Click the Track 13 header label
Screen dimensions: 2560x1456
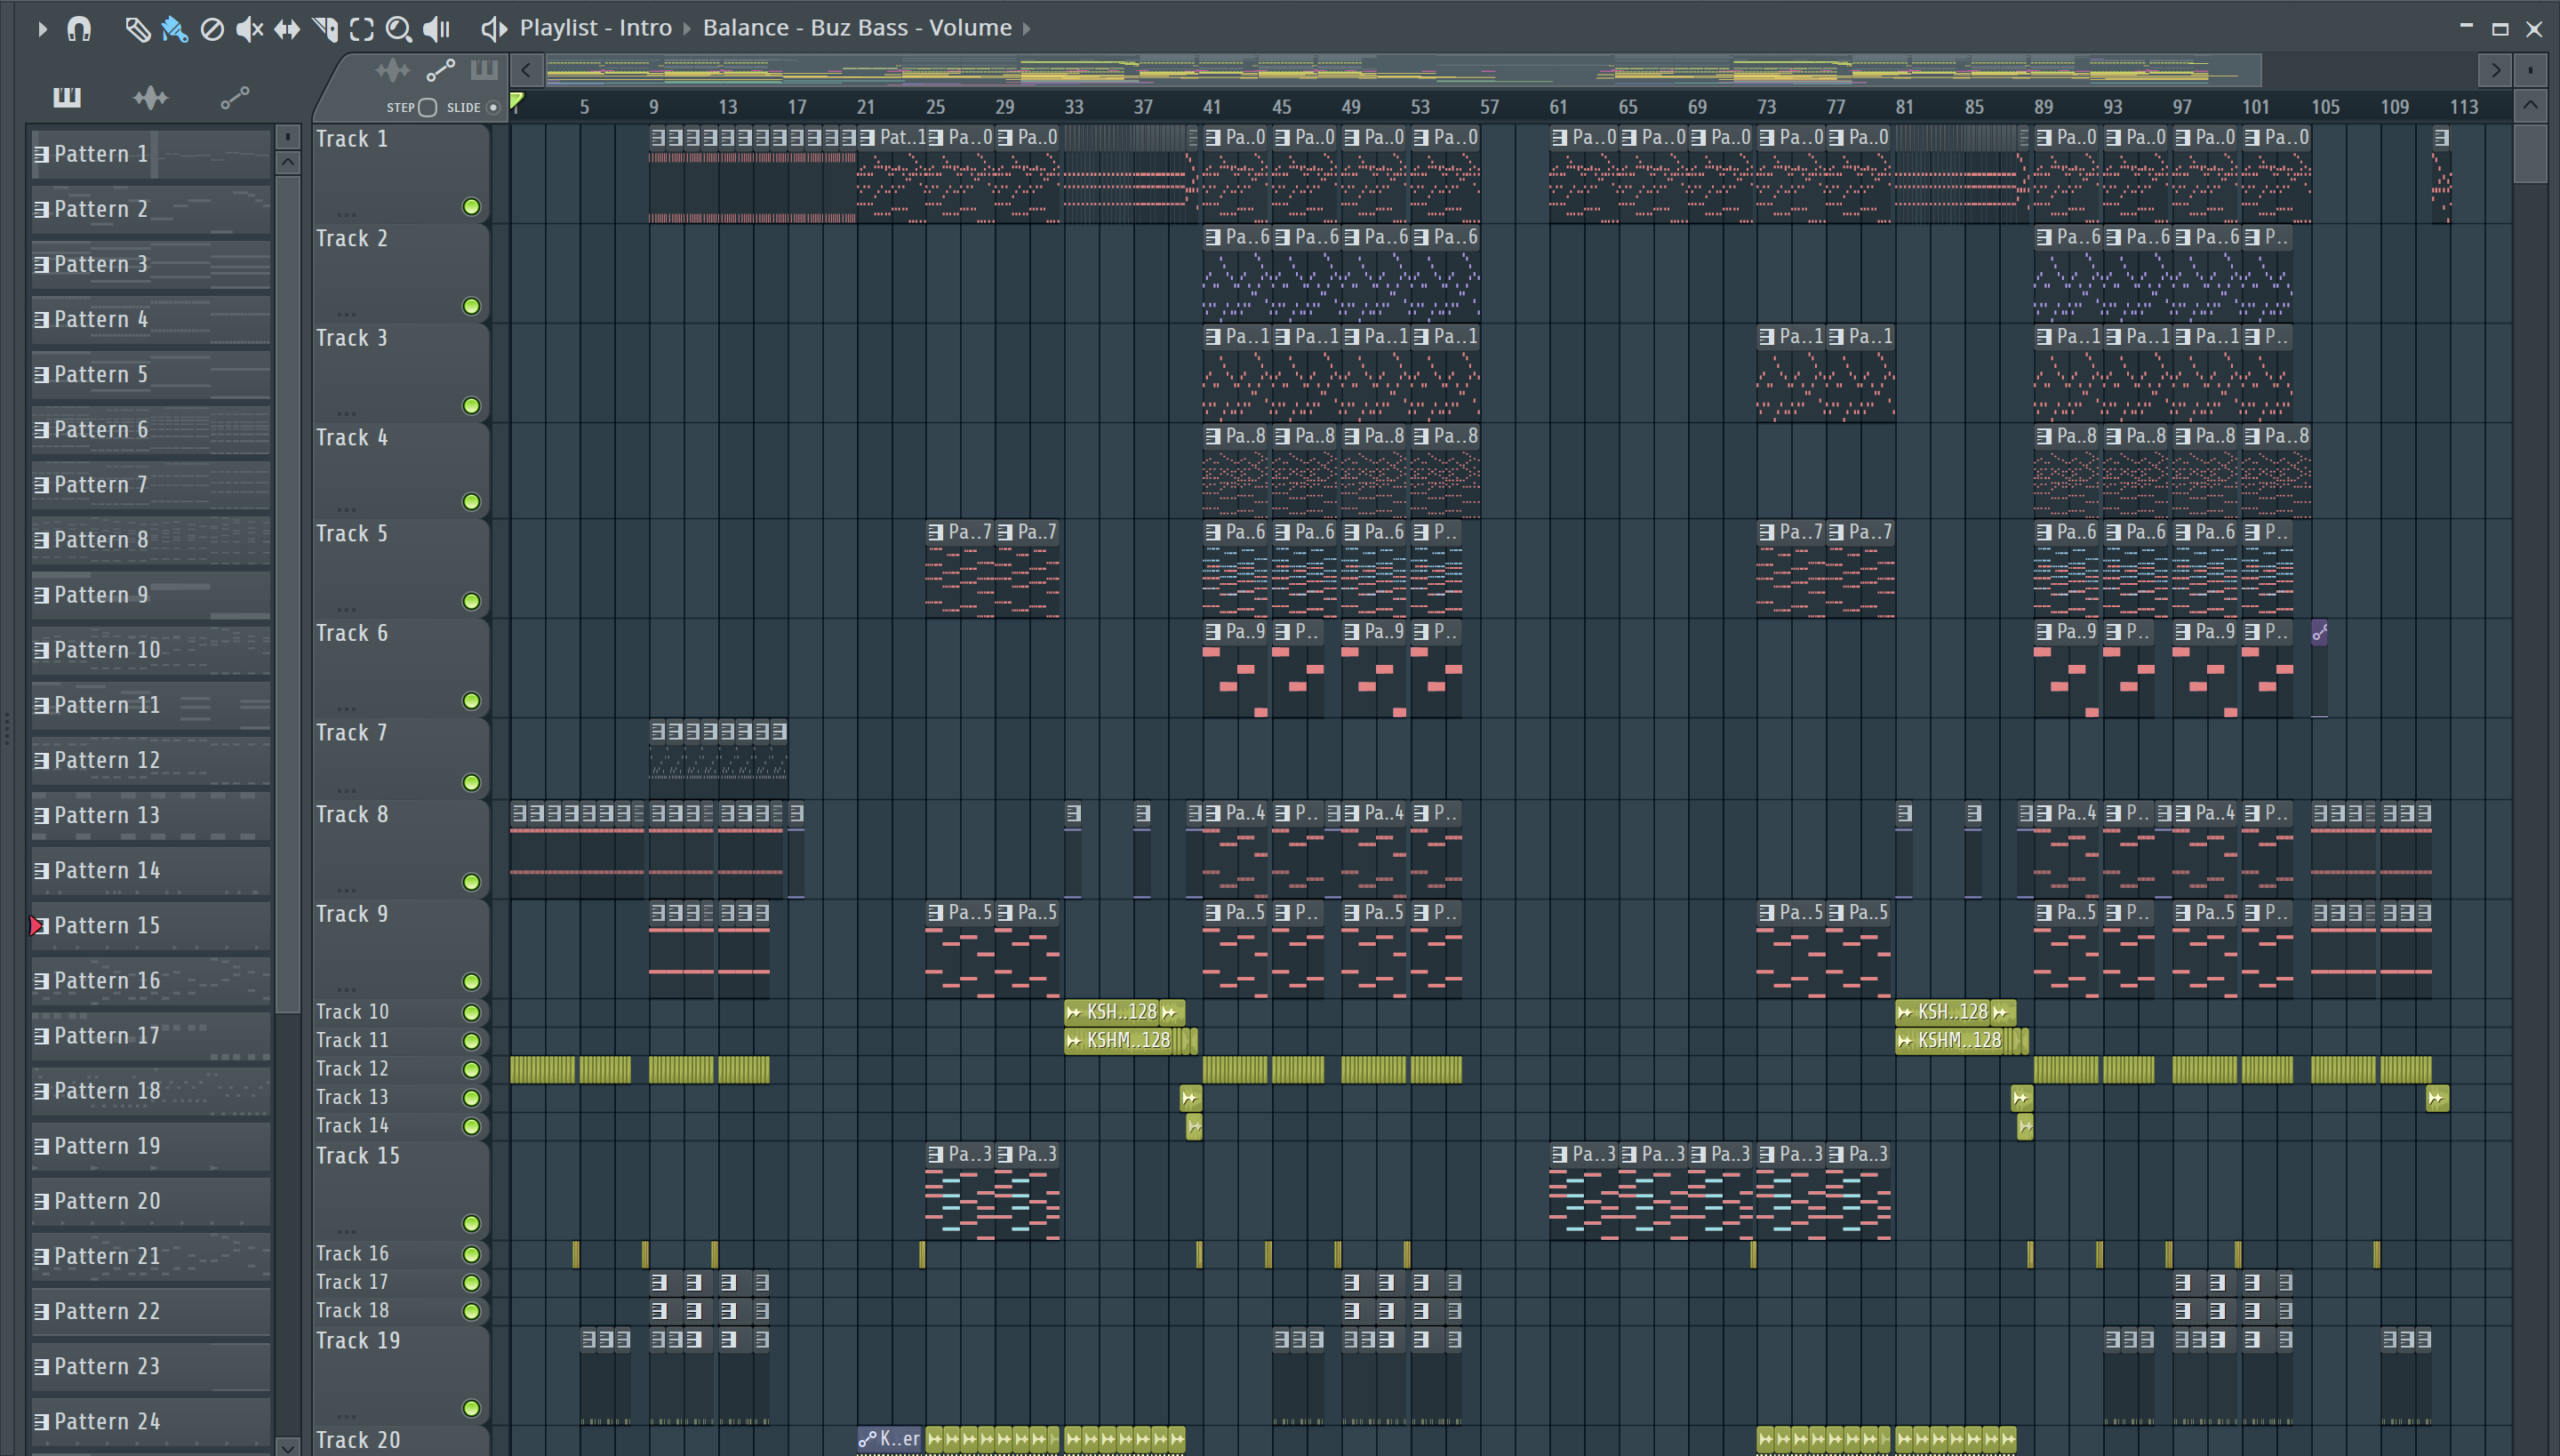352,1097
